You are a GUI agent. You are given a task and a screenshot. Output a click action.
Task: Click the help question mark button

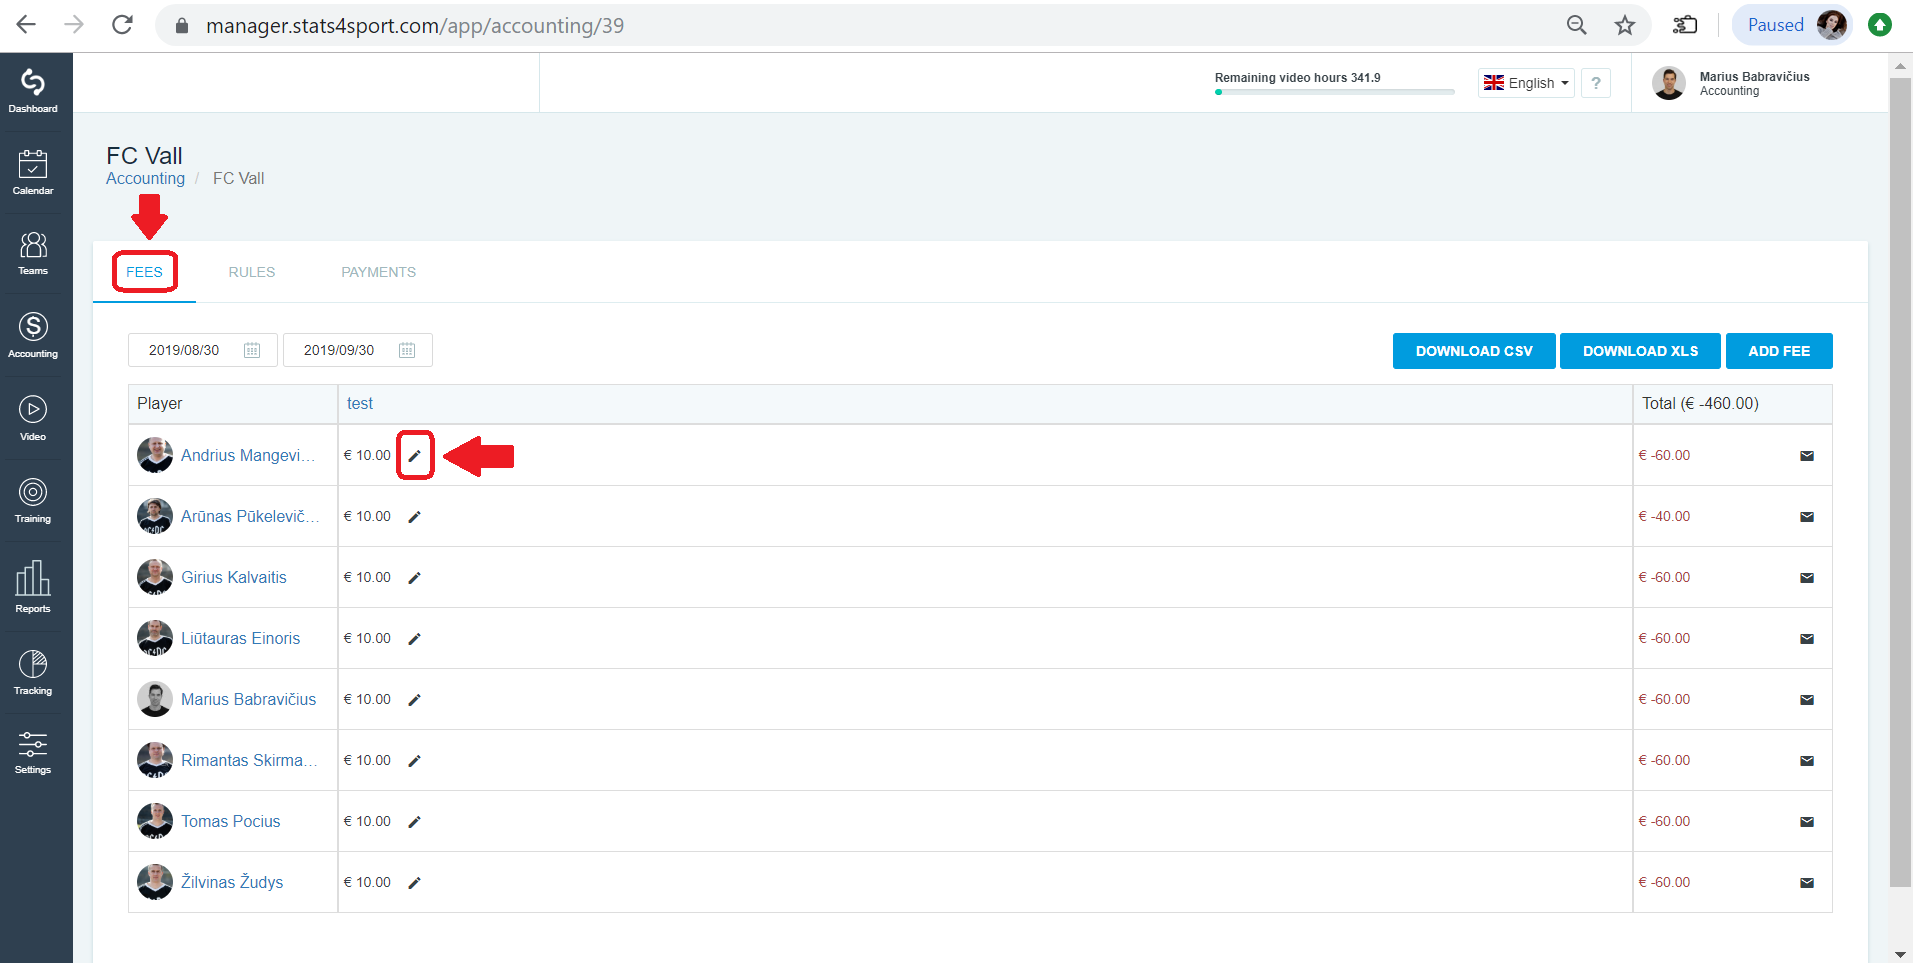[x=1596, y=83]
